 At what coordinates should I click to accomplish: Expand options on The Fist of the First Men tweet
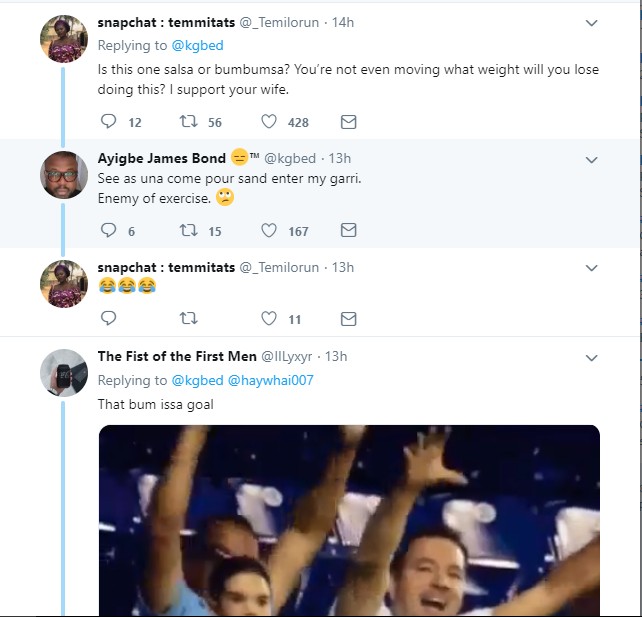click(x=591, y=357)
